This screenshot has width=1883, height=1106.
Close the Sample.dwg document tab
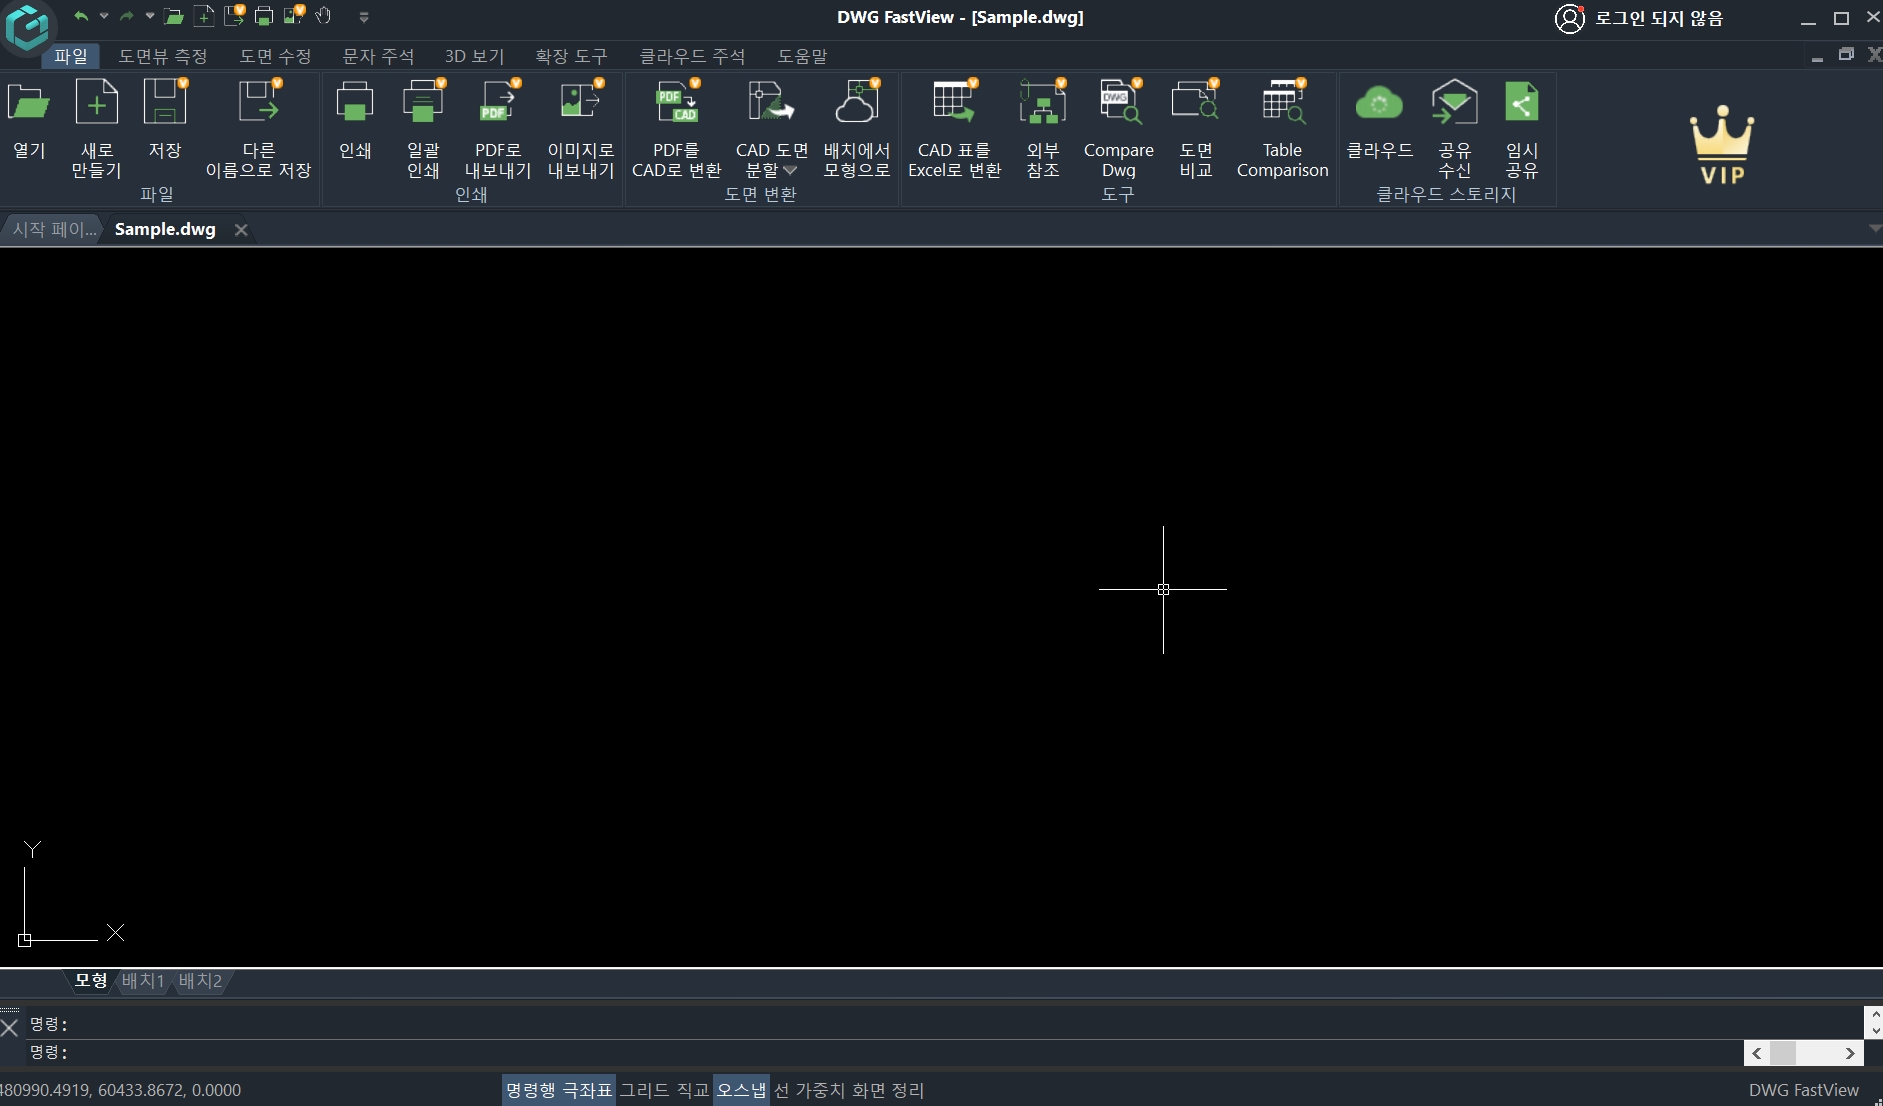coord(241,230)
